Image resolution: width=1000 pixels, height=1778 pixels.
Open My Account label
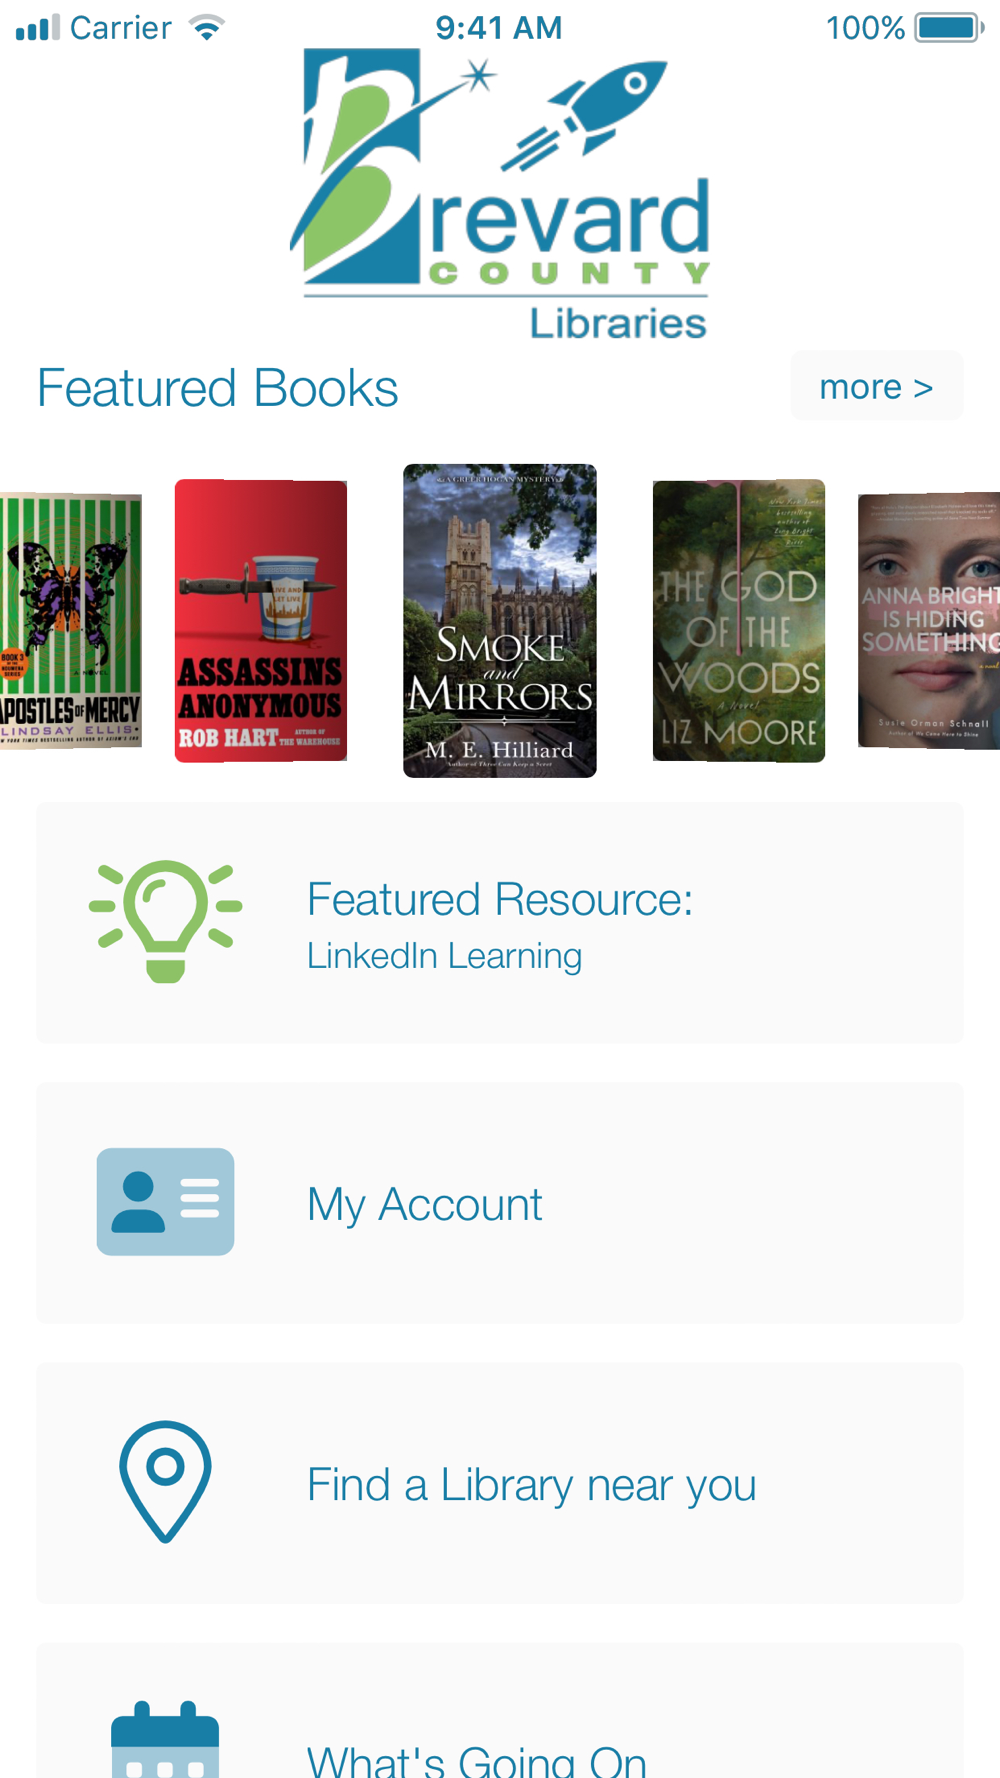coord(424,1204)
